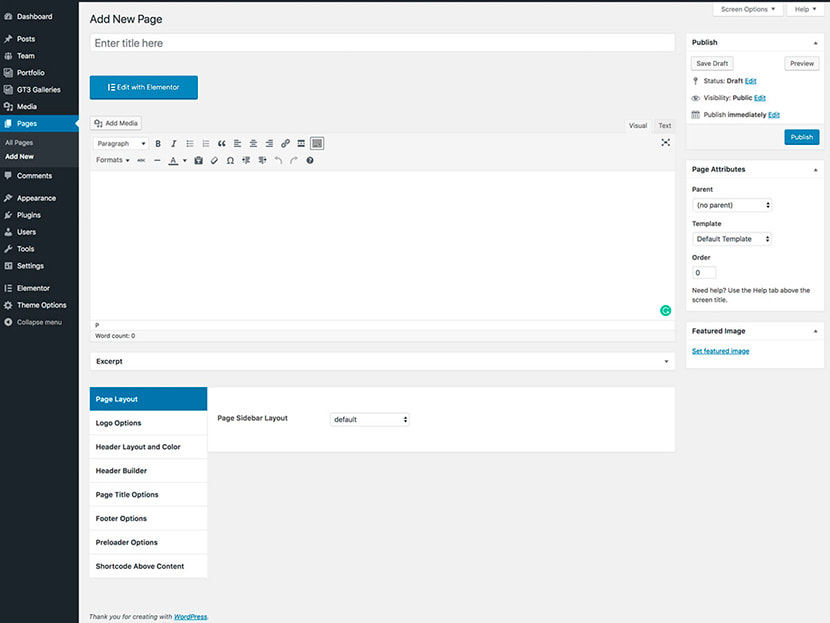Insert or edit a link
830x623 pixels.
285,143
